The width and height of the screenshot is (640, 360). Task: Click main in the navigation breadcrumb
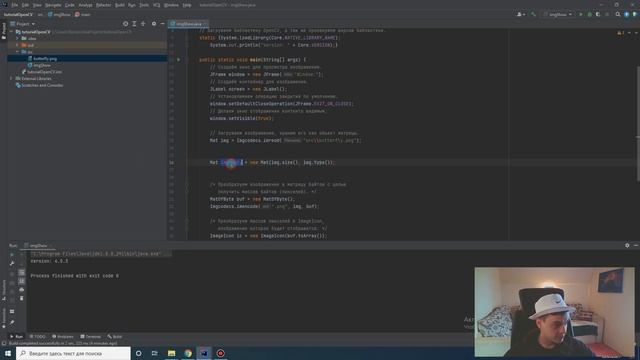[x=83, y=14]
